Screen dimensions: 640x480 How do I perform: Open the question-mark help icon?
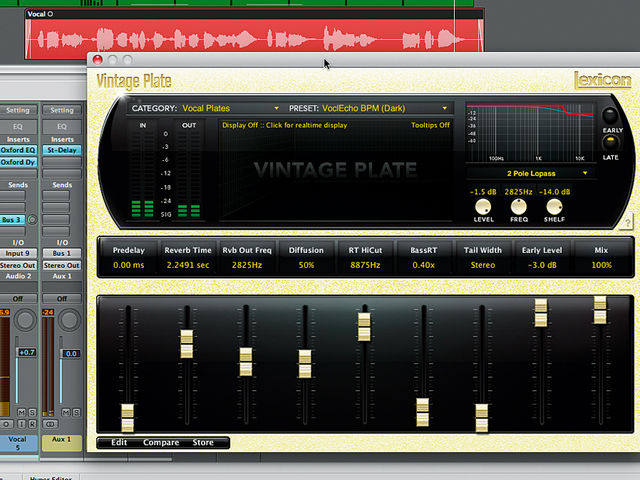627,223
